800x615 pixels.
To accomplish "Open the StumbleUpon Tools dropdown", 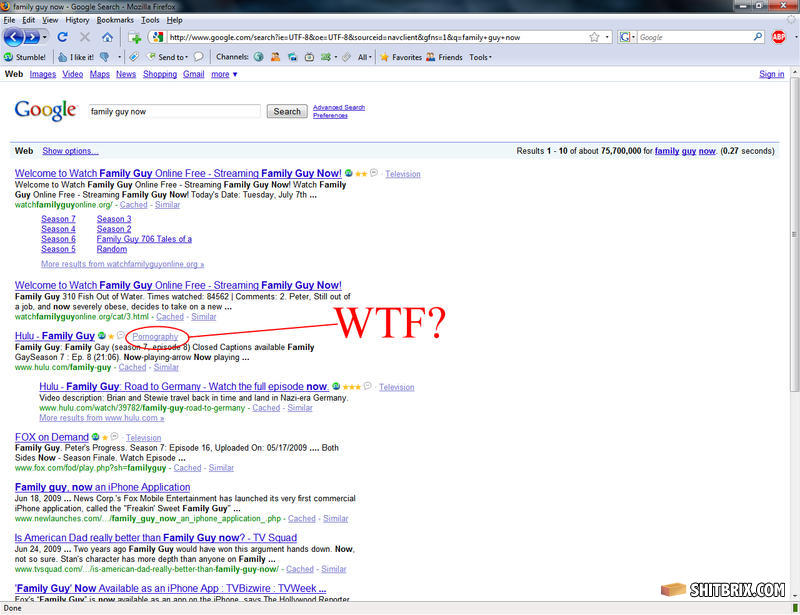I will coord(481,57).
